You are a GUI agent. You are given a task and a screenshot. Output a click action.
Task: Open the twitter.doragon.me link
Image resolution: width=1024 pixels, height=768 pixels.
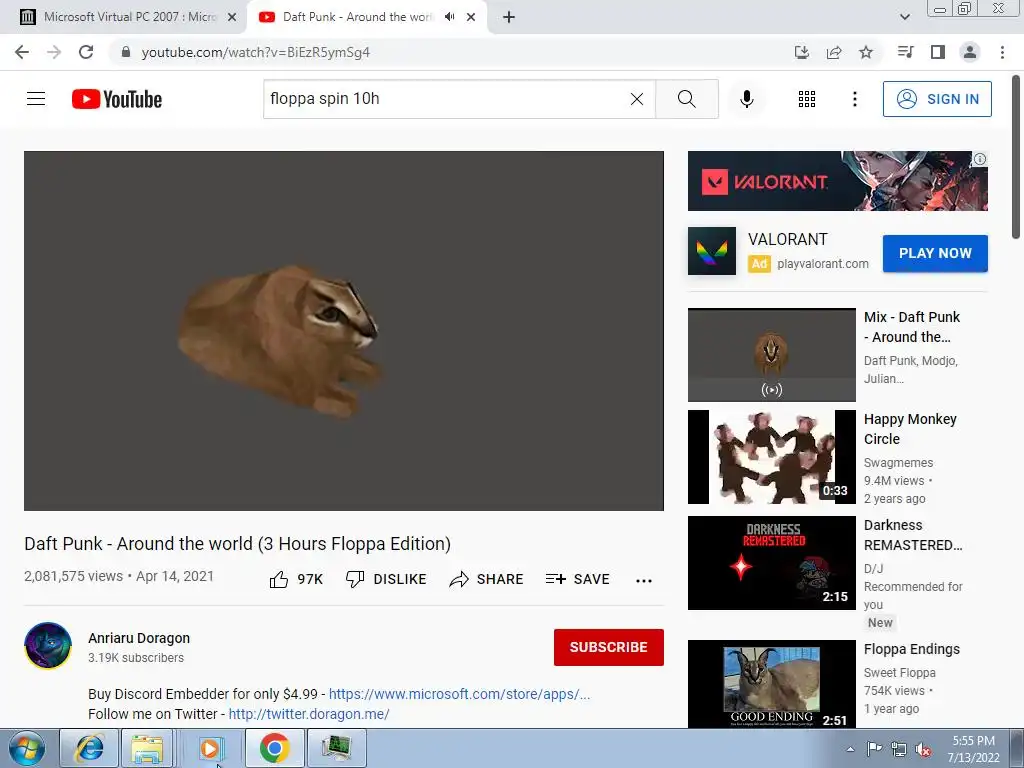[309, 714]
